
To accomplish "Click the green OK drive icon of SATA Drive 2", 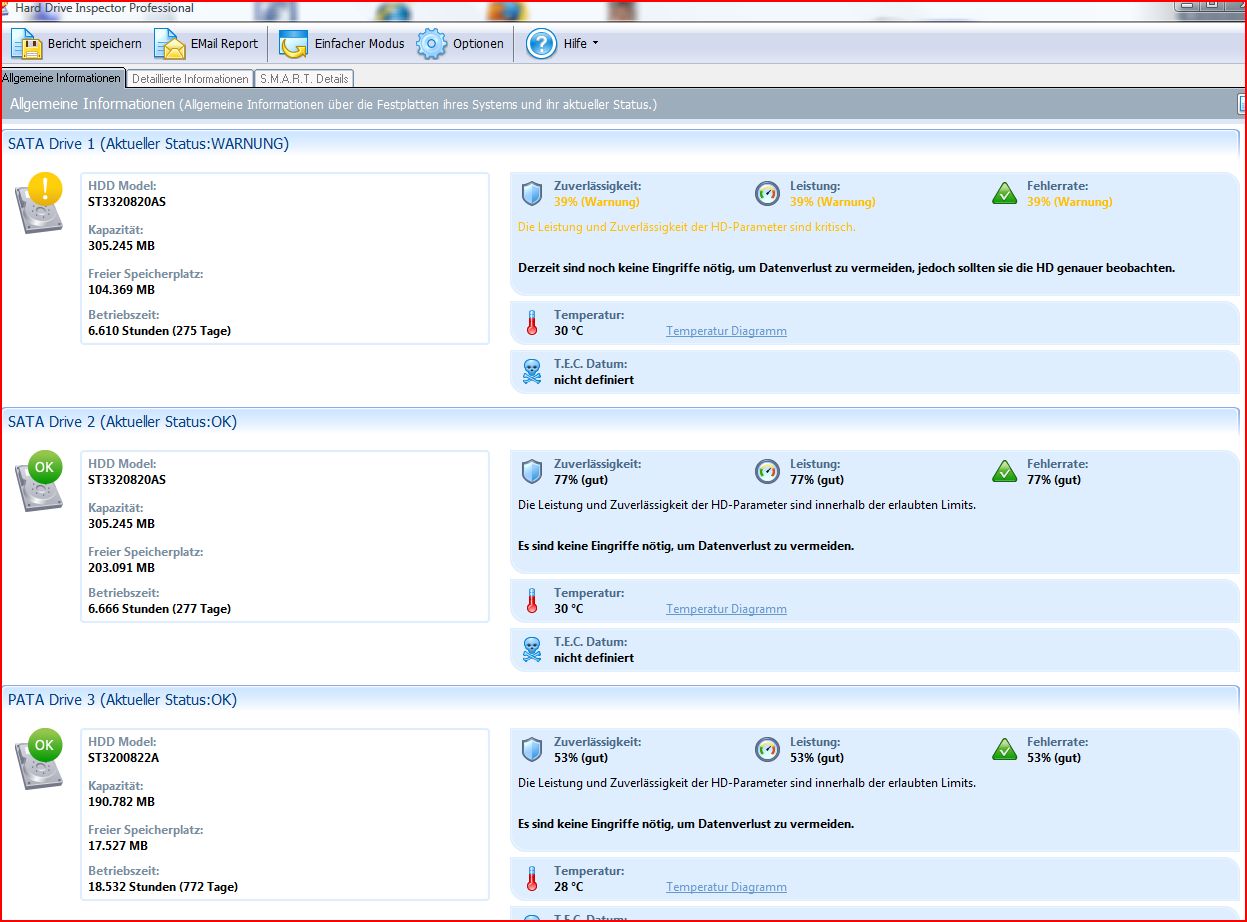I will coord(38,481).
